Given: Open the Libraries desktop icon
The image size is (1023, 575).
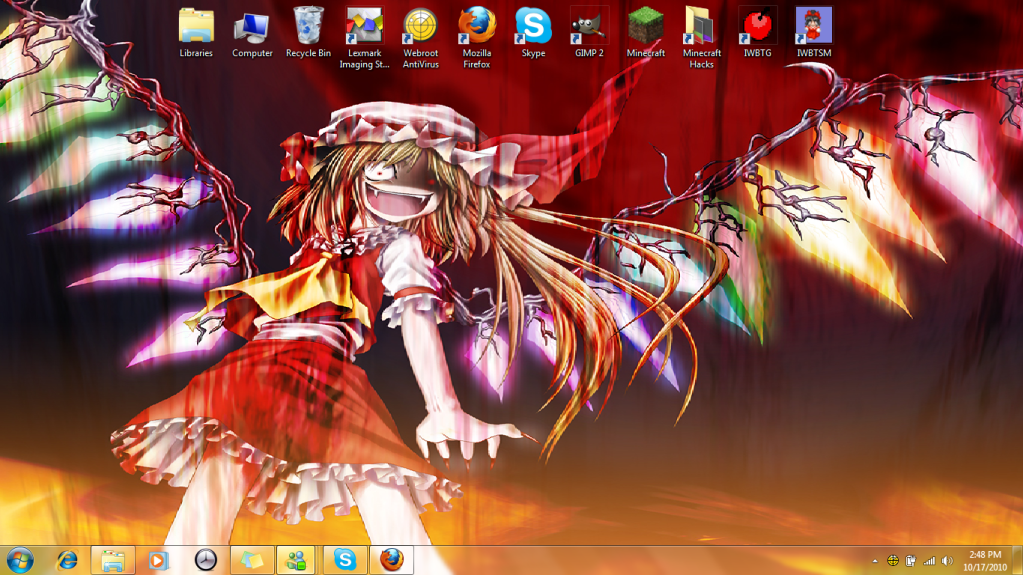Looking at the screenshot, I should pos(196,33).
